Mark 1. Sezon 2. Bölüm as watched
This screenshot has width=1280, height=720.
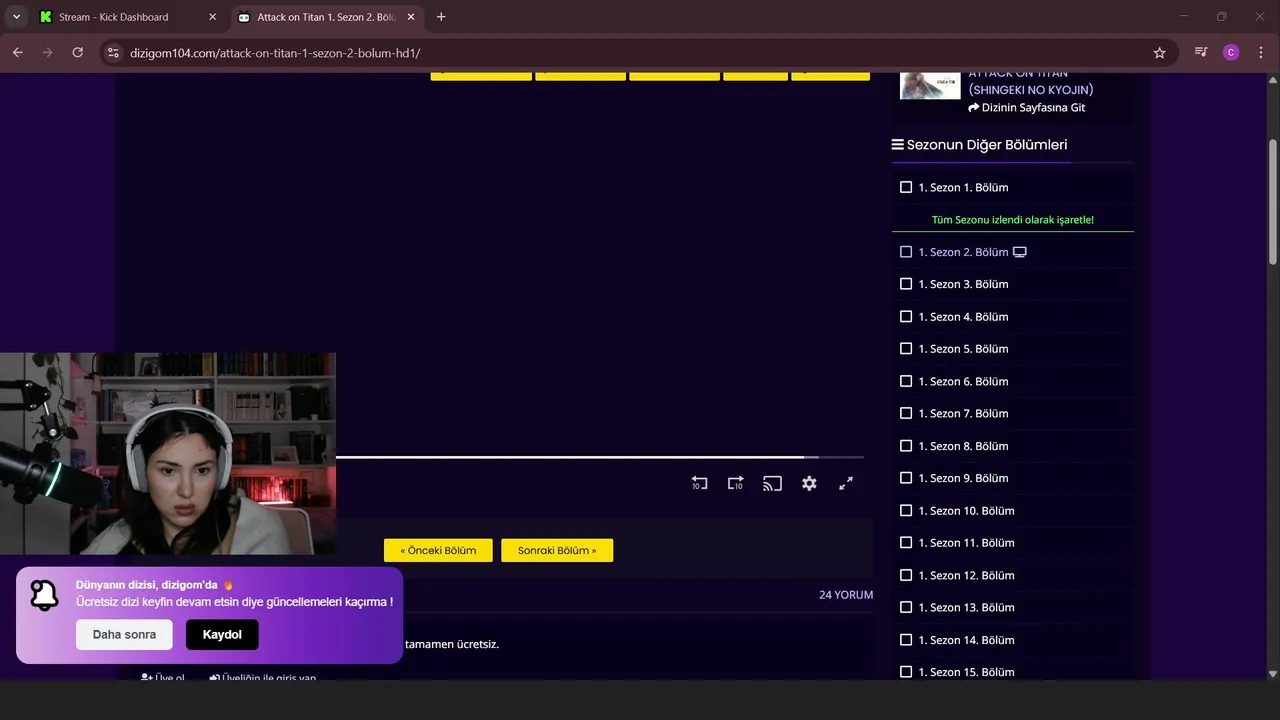(906, 252)
